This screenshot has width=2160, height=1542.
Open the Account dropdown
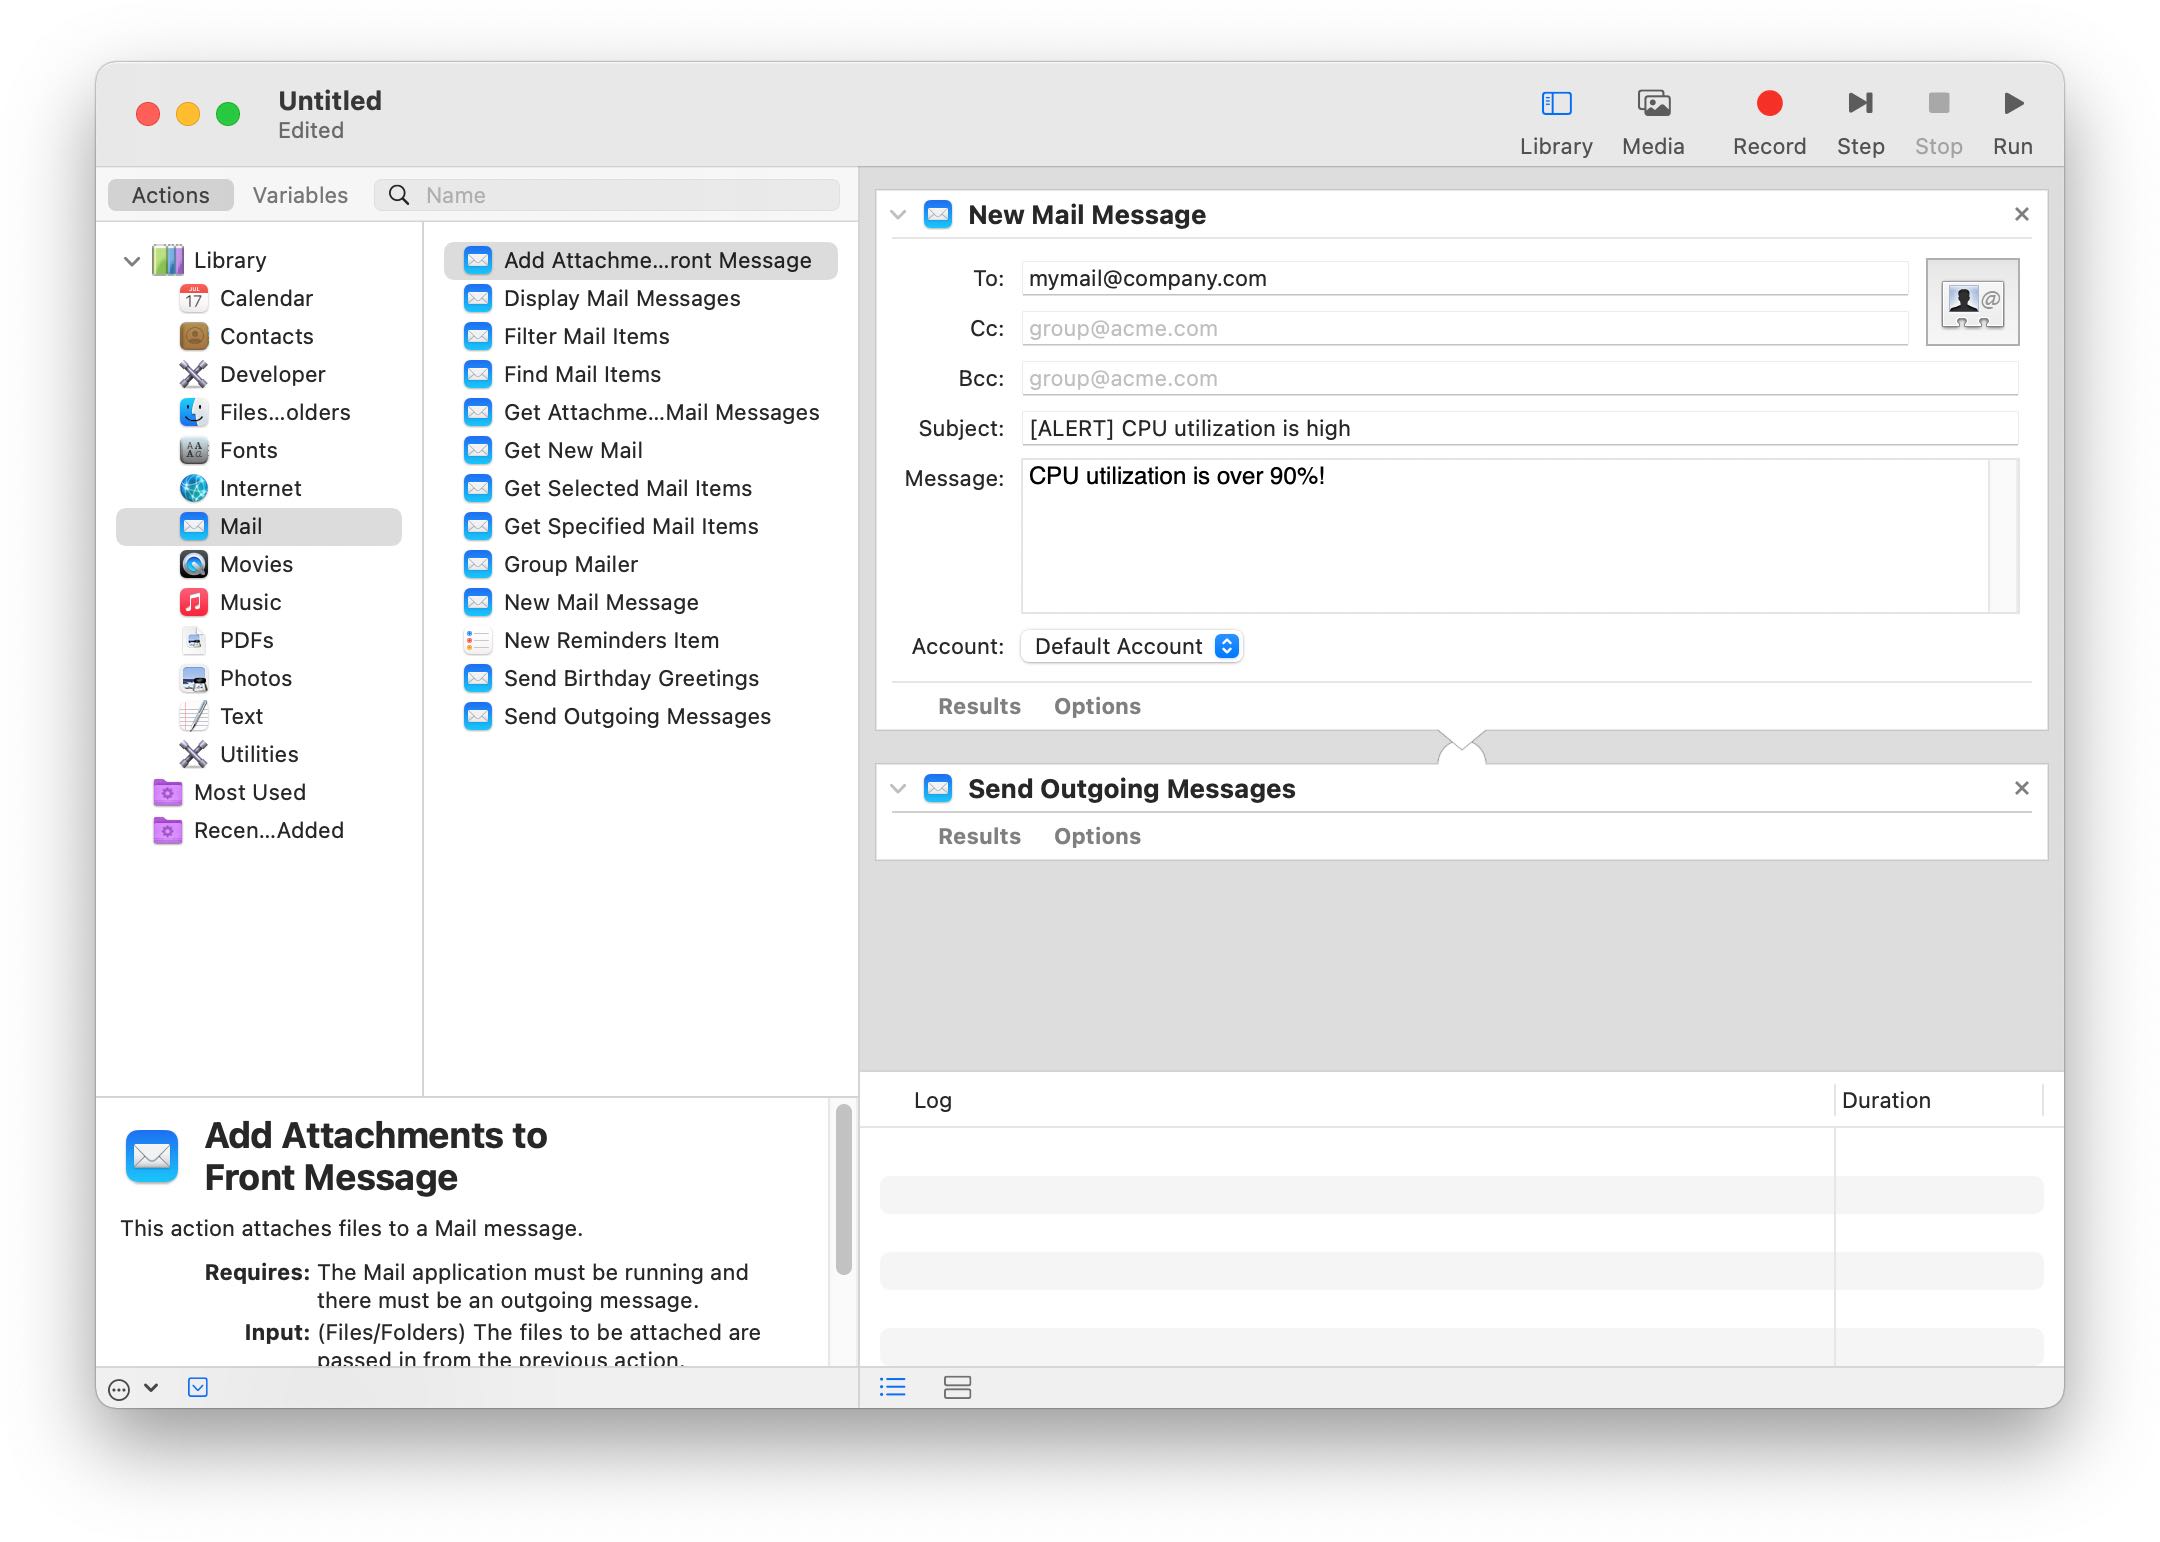click(x=1131, y=646)
